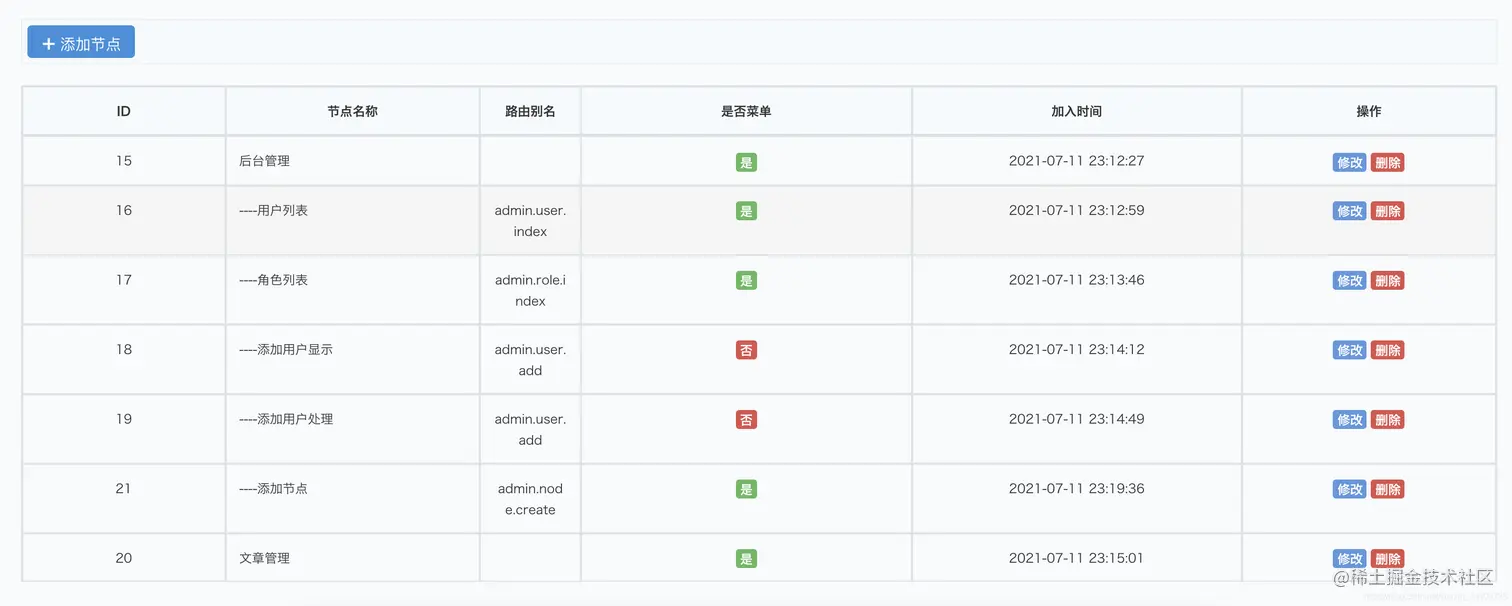The height and width of the screenshot is (606, 1512).
Task: Select the ----用户列表 node name cell
Action: pos(352,220)
